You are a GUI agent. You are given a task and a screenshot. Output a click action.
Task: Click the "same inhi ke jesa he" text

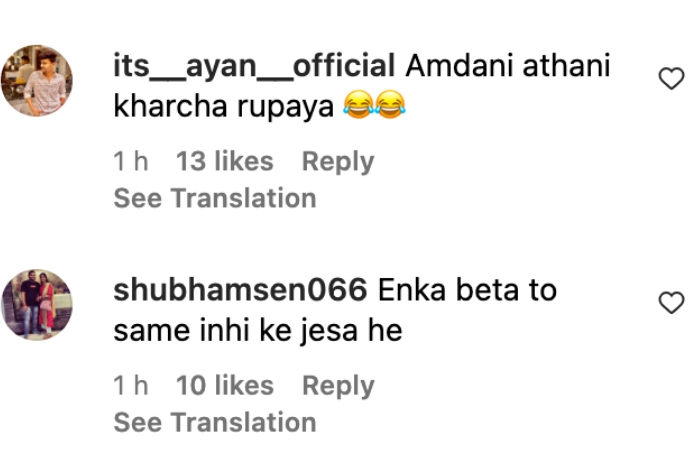pyautogui.click(x=258, y=330)
